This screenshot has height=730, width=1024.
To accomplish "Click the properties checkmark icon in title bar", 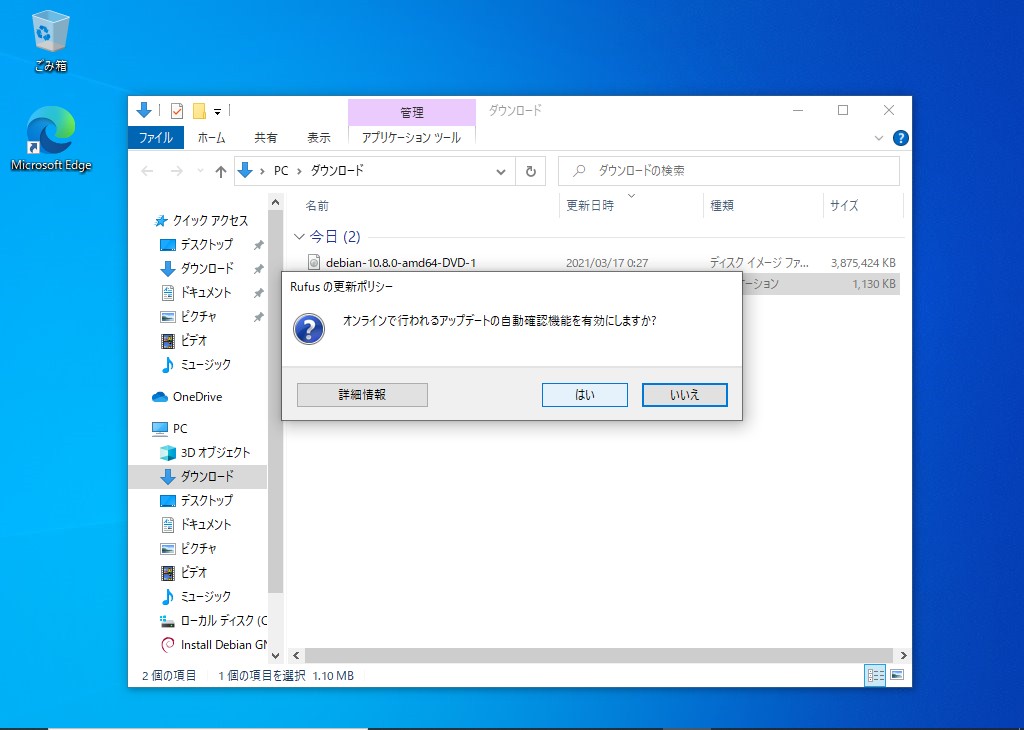I will pyautogui.click(x=177, y=110).
